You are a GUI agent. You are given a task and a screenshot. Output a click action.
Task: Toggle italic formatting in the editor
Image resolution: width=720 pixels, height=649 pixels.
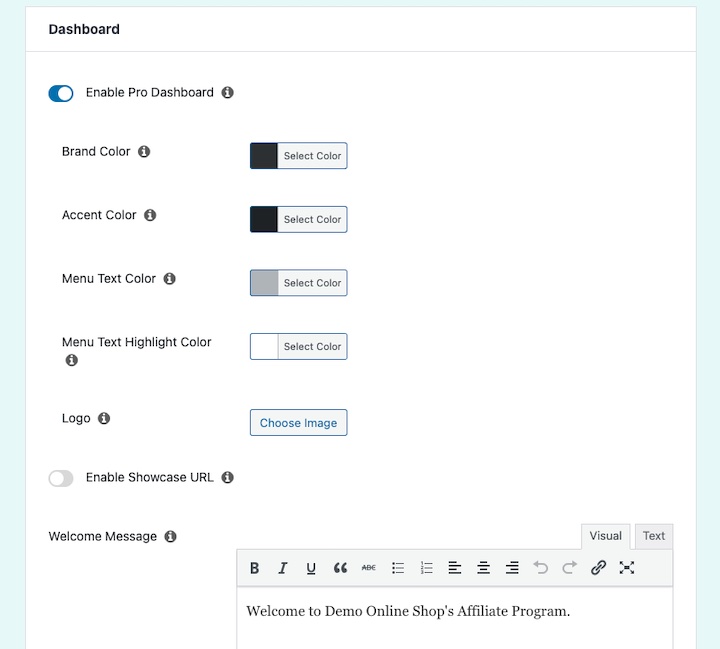[x=283, y=568]
